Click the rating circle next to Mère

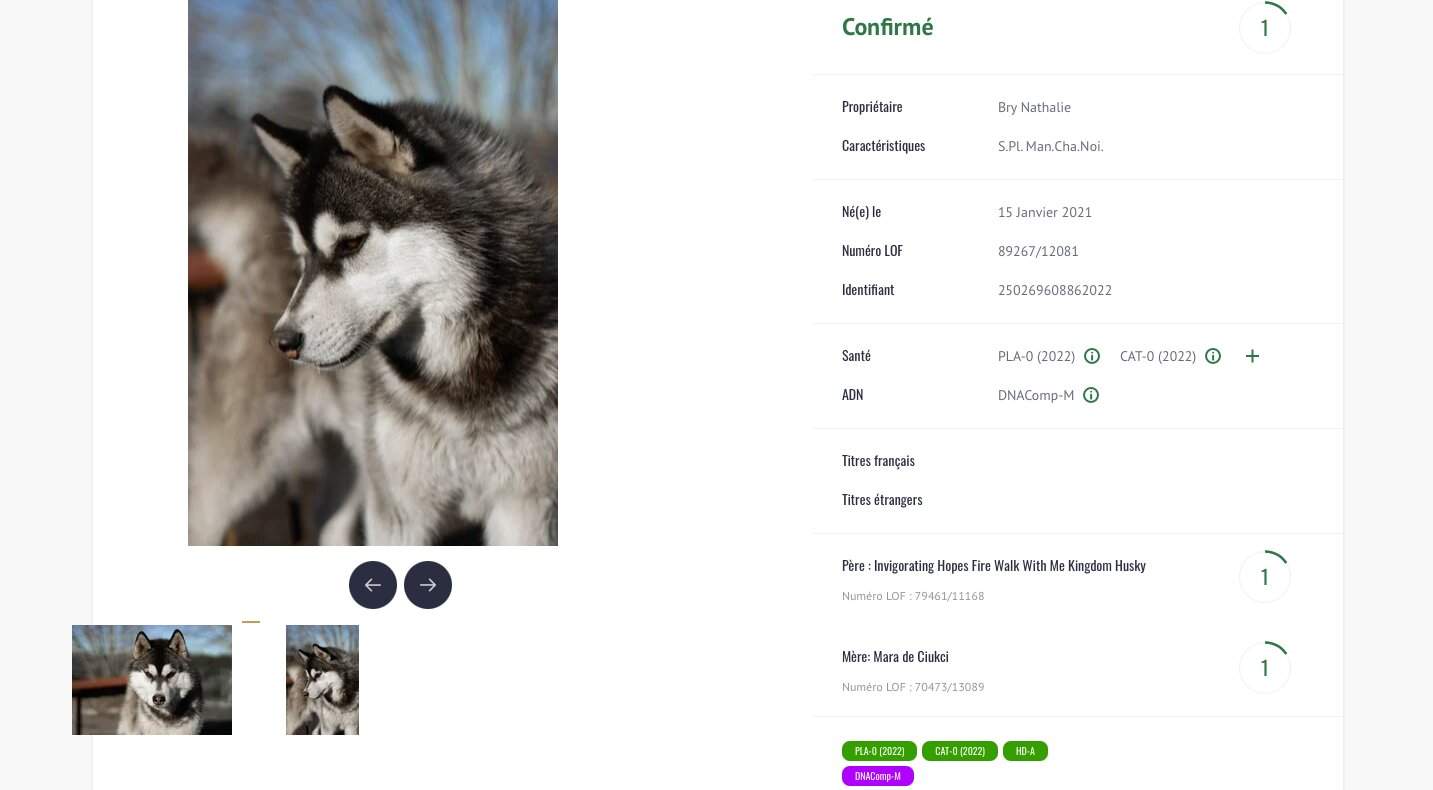pos(1265,668)
